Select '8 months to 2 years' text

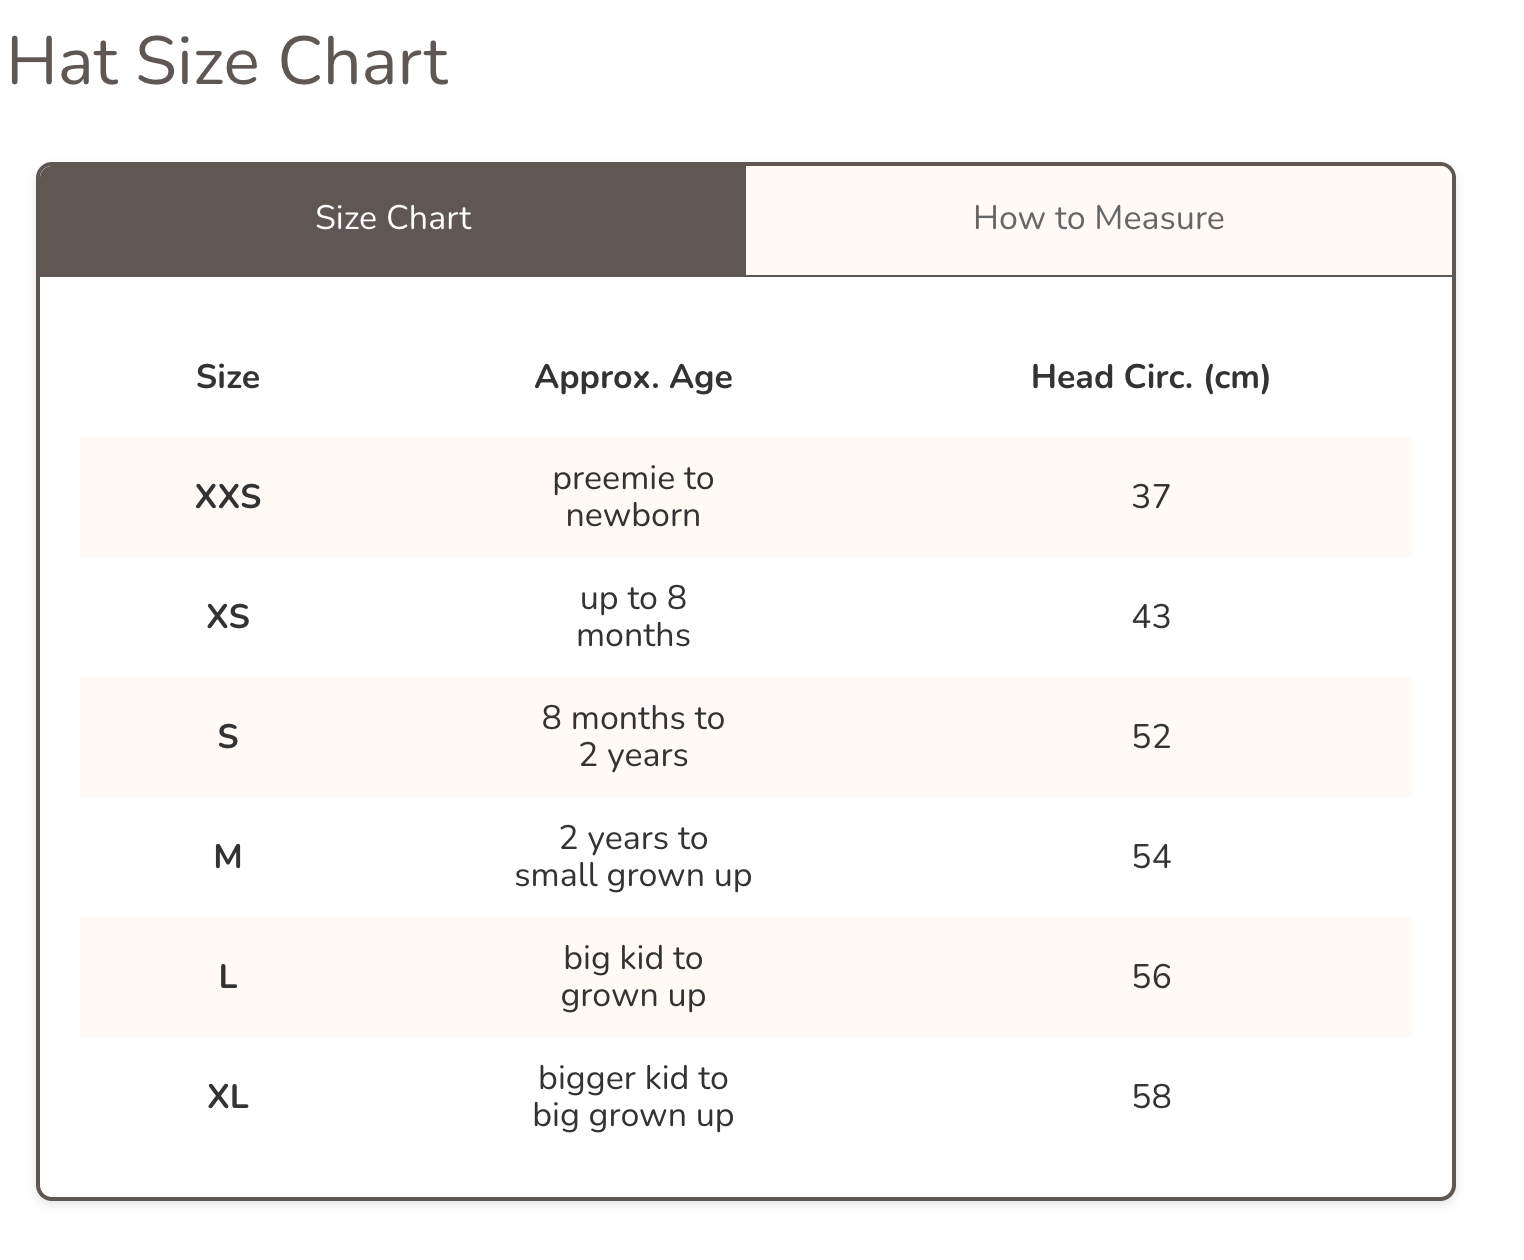pos(633,737)
